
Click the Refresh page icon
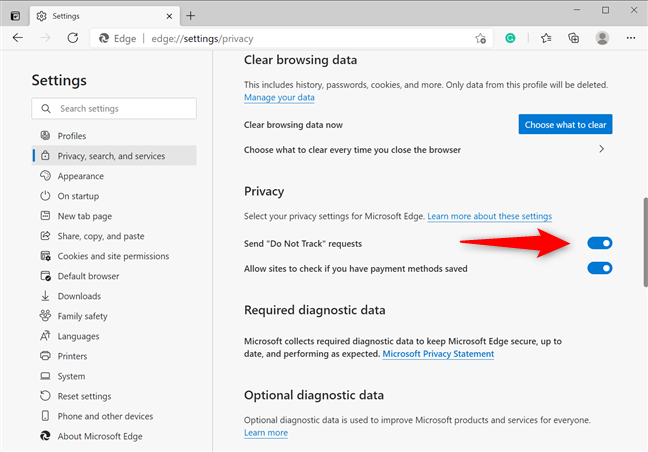pyautogui.click(x=73, y=38)
